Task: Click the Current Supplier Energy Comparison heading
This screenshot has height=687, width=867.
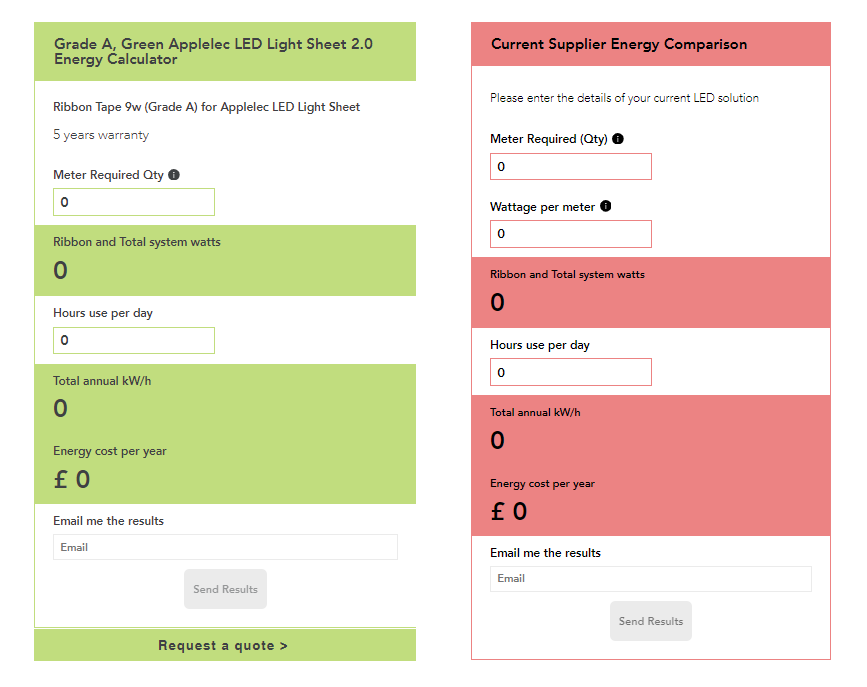Action: pyautogui.click(x=619, y=44)
